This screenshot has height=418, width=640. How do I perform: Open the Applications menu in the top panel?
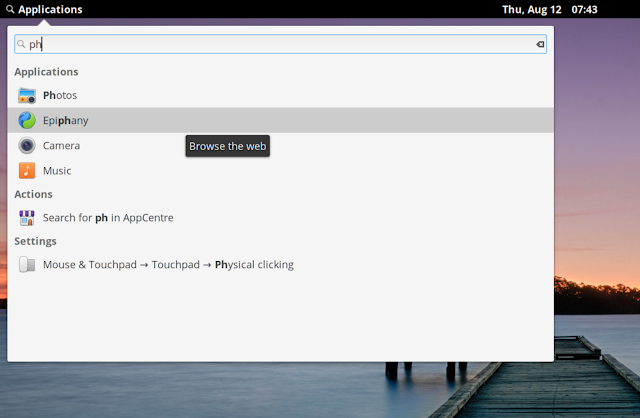point(50,9)
